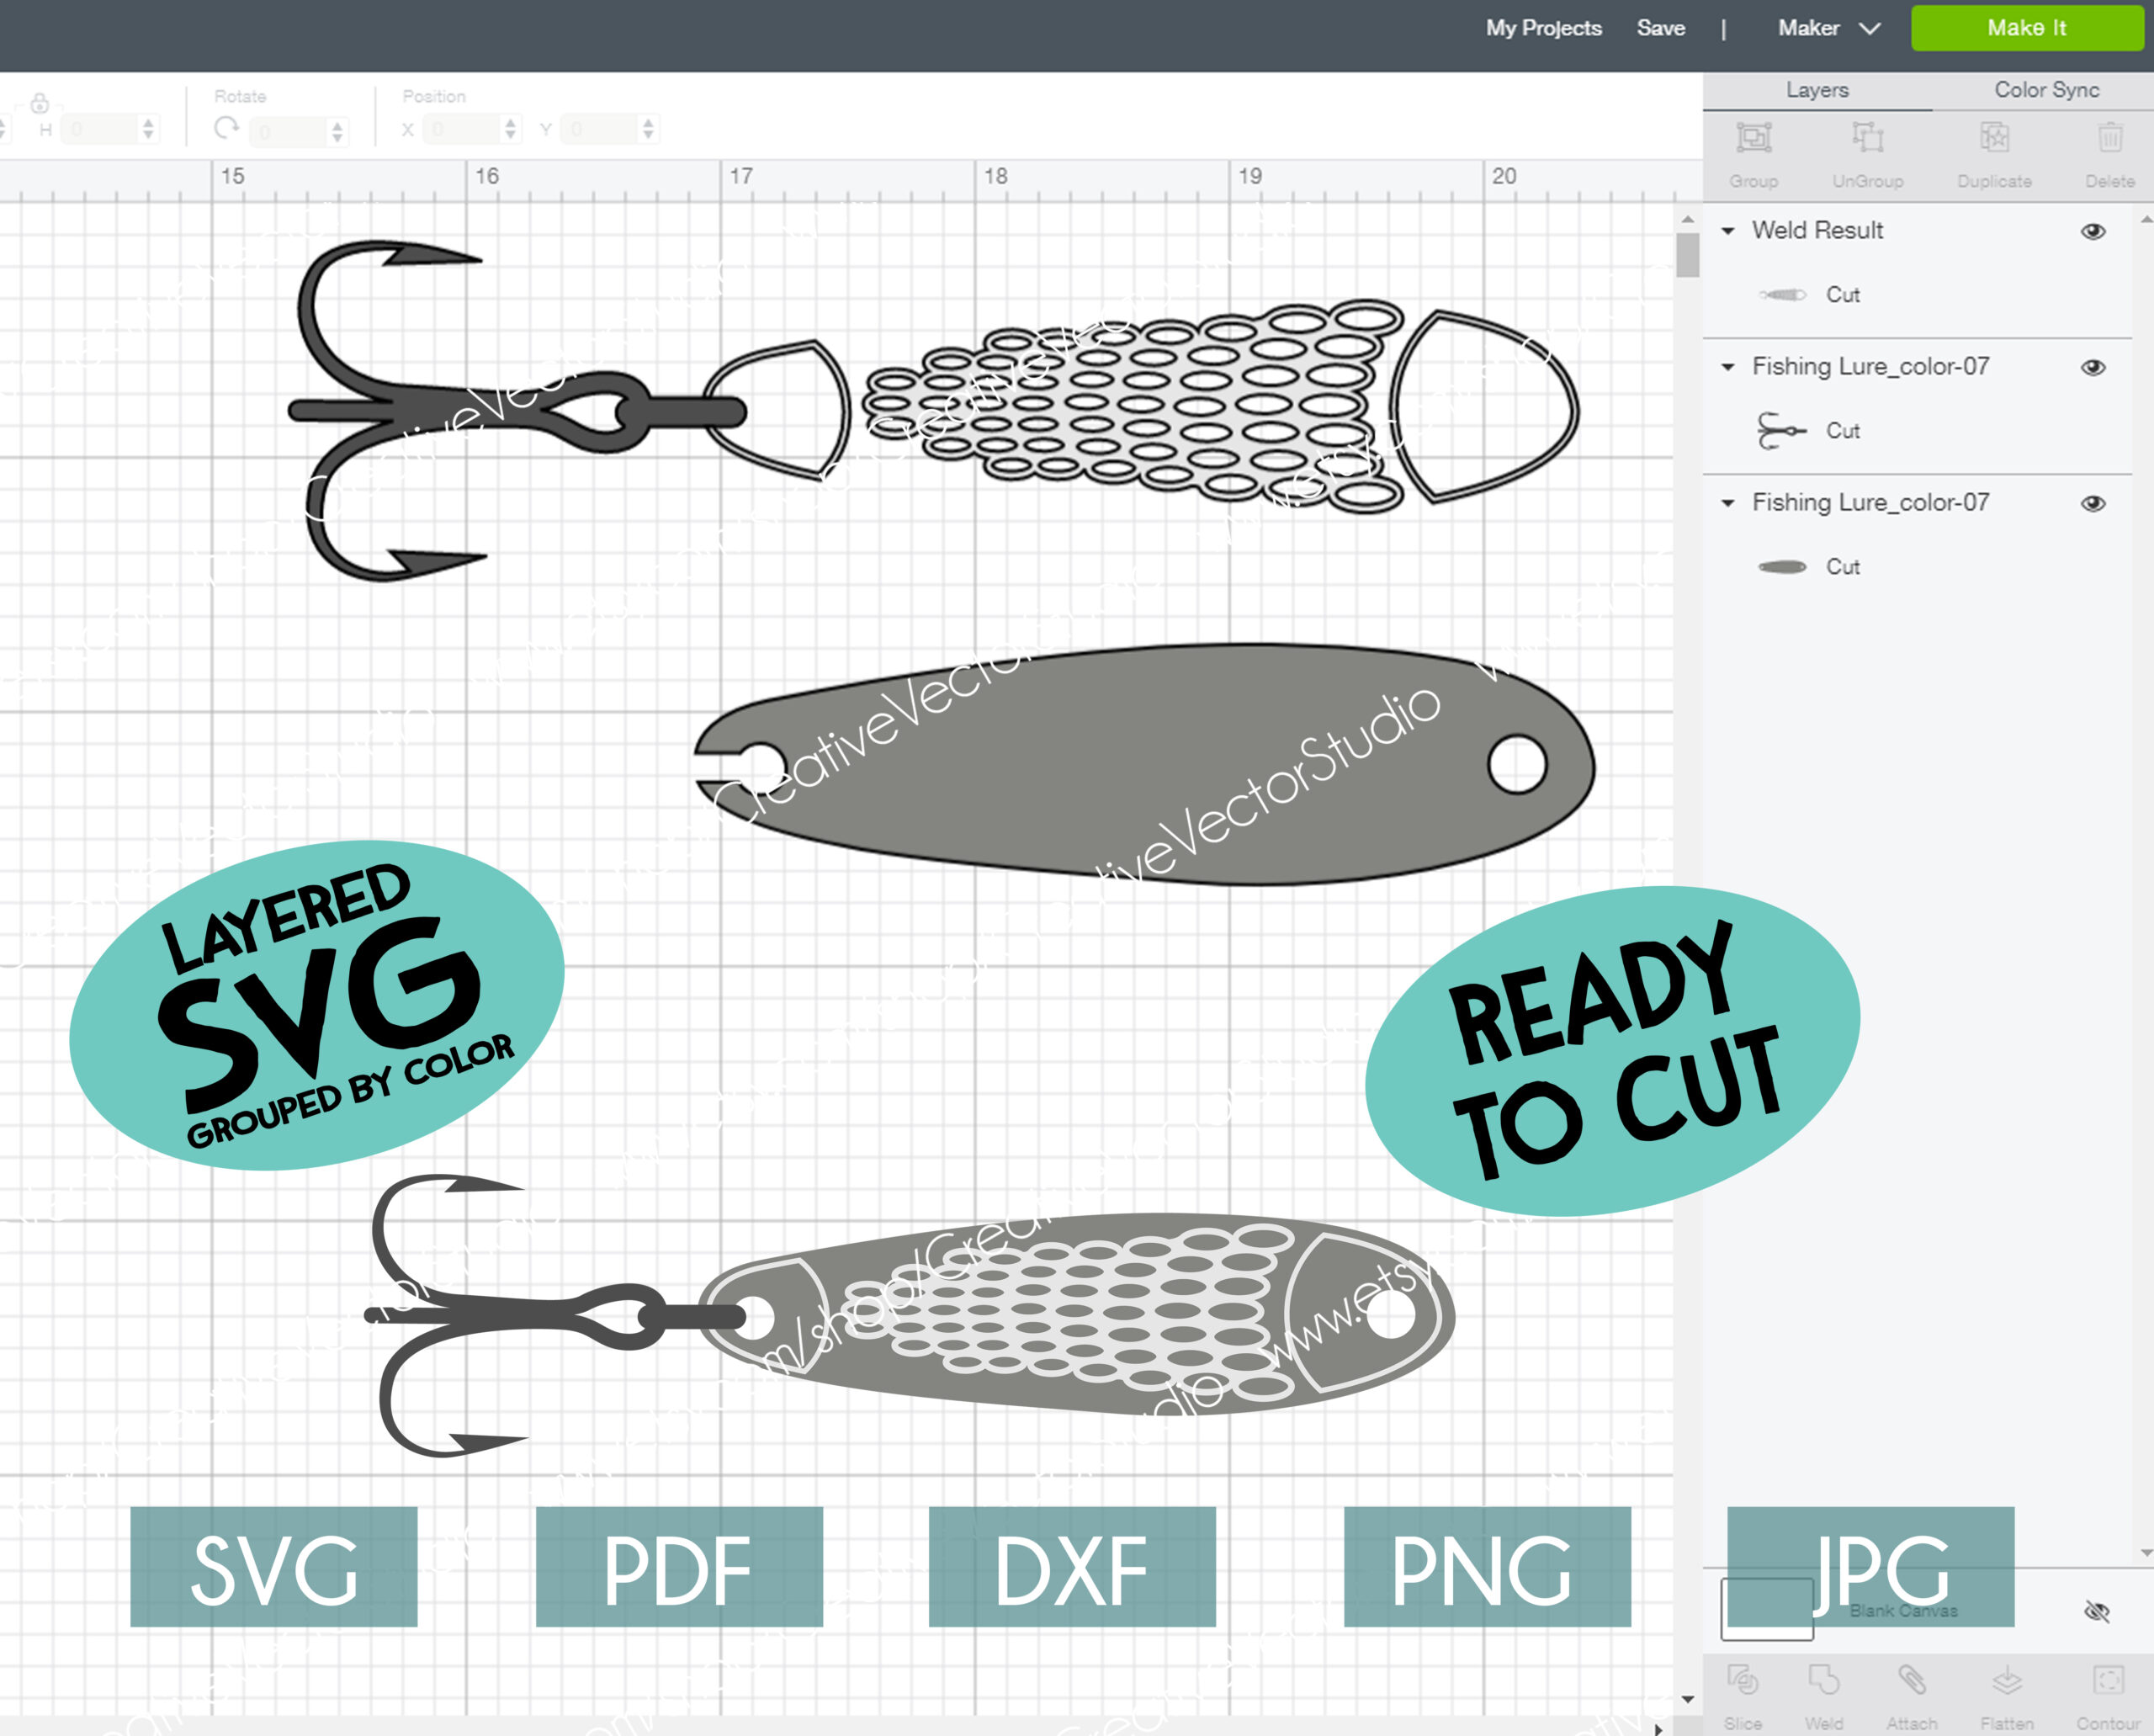2154x1736 pixels.
Task: Hide the second Fishing Lure_color-07 layer
Action: (x=2093, y=504)
